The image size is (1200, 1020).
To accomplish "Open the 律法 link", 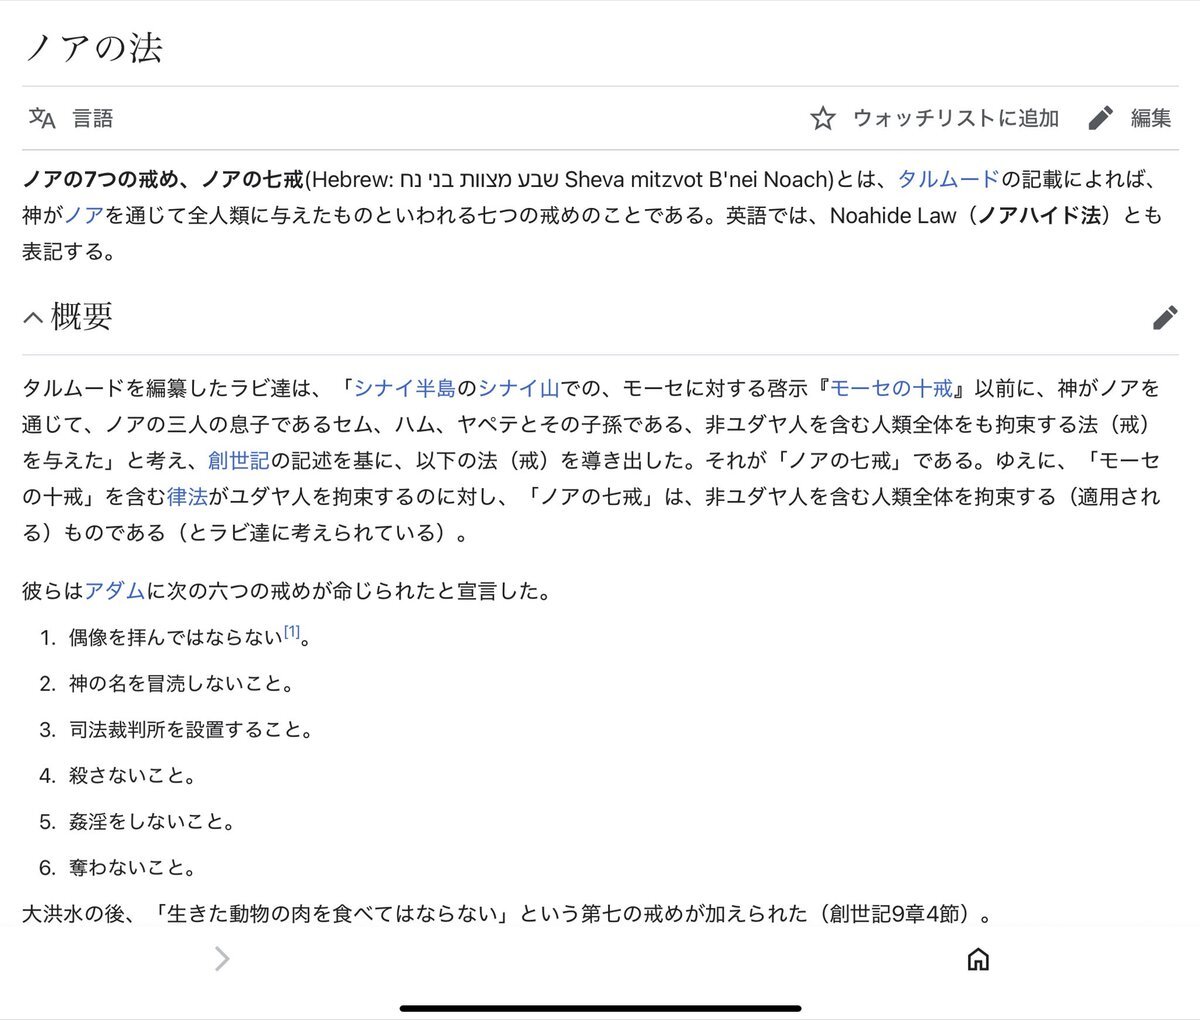I will [187, 496].
